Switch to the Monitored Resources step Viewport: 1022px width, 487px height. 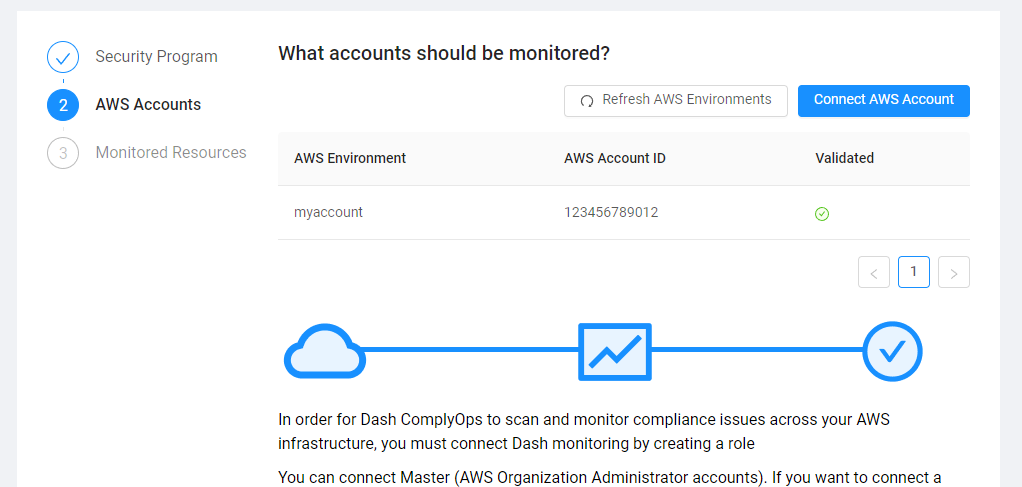171,153
